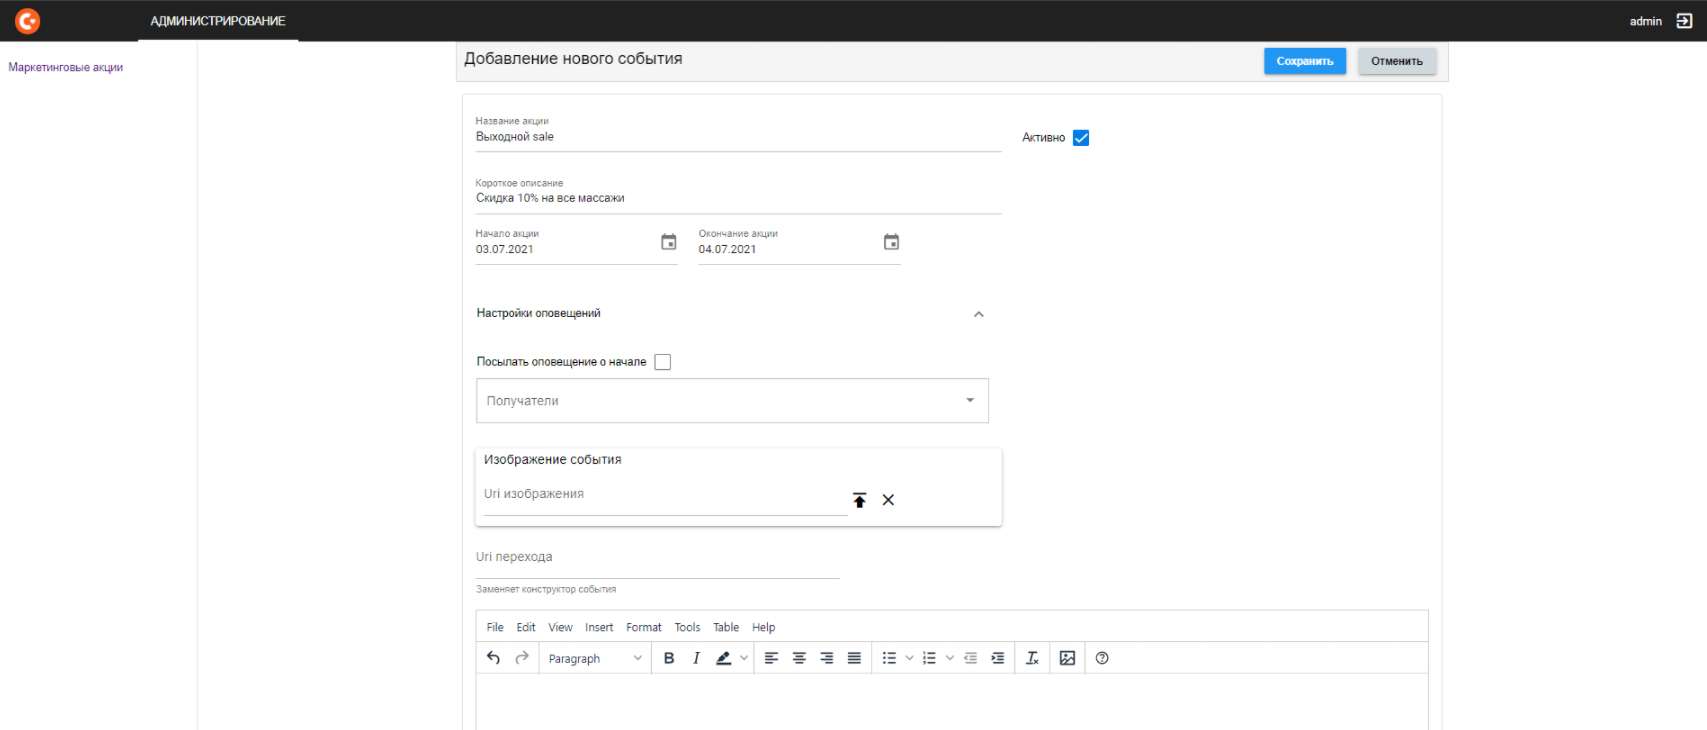
Task: Collapse the Настройки оповещений section
Action: click(x=978, y=314)
